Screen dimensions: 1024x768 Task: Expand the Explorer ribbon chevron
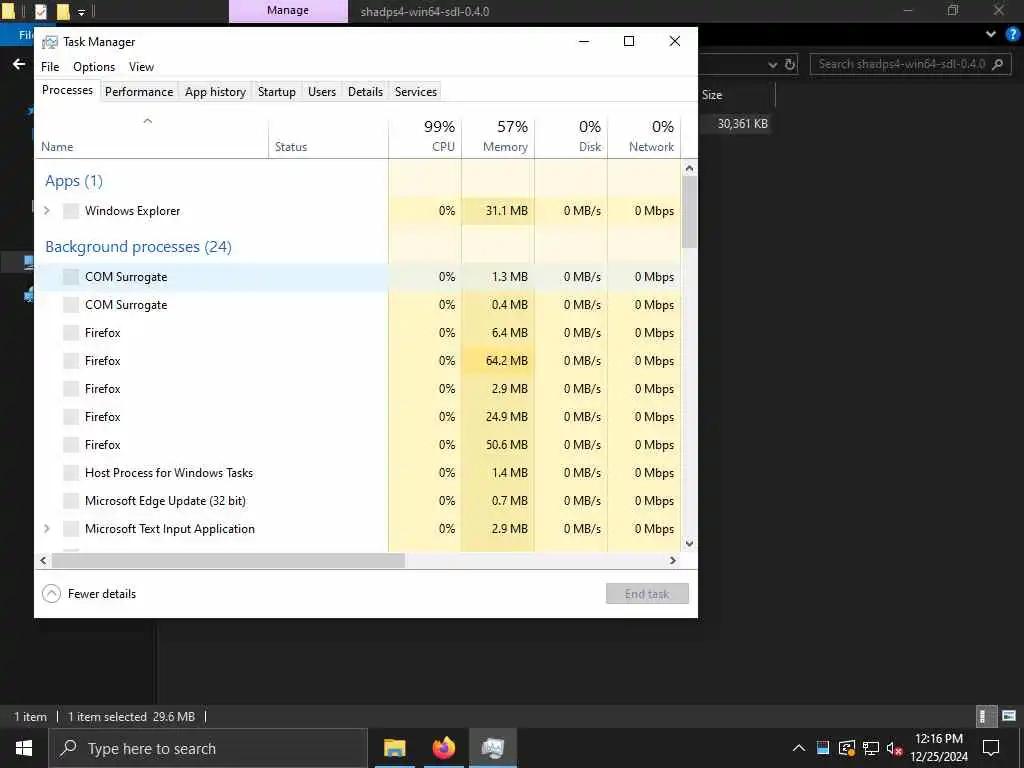pos(991,34)
